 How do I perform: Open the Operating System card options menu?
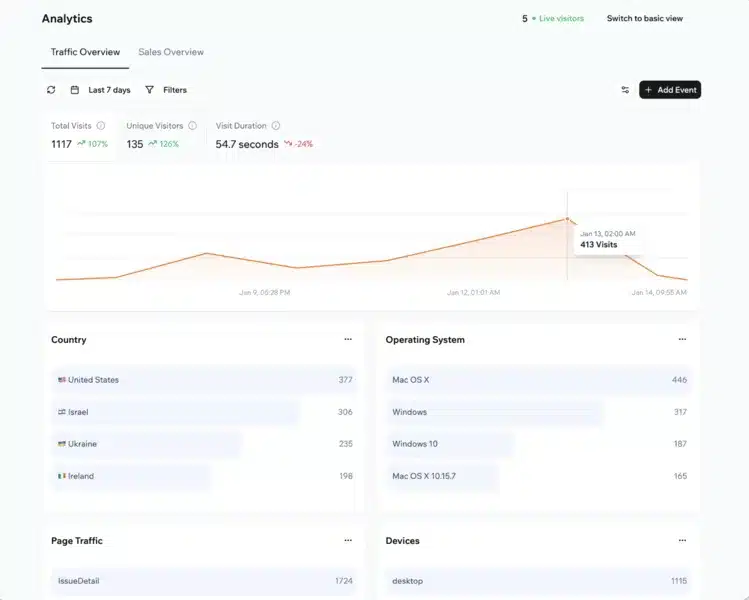(x=682, y=339)
